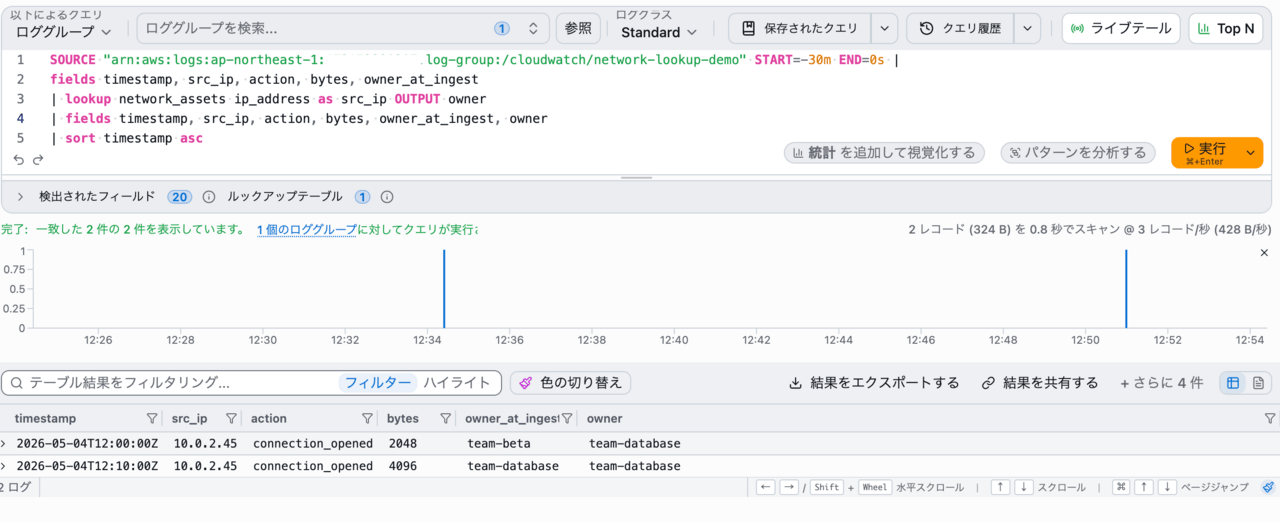Click the editor resize handle below the query
Screen dimensions: 1280x522
637,178
